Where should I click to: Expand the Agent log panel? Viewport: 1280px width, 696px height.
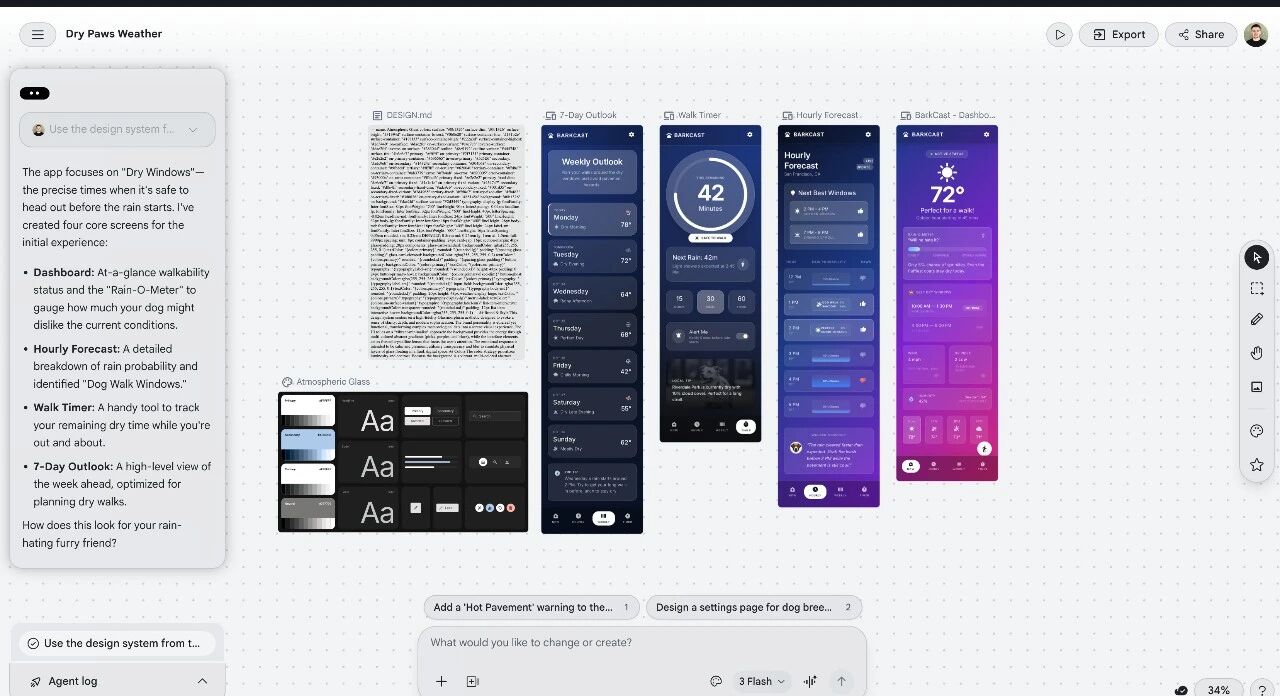coord(118,681)
